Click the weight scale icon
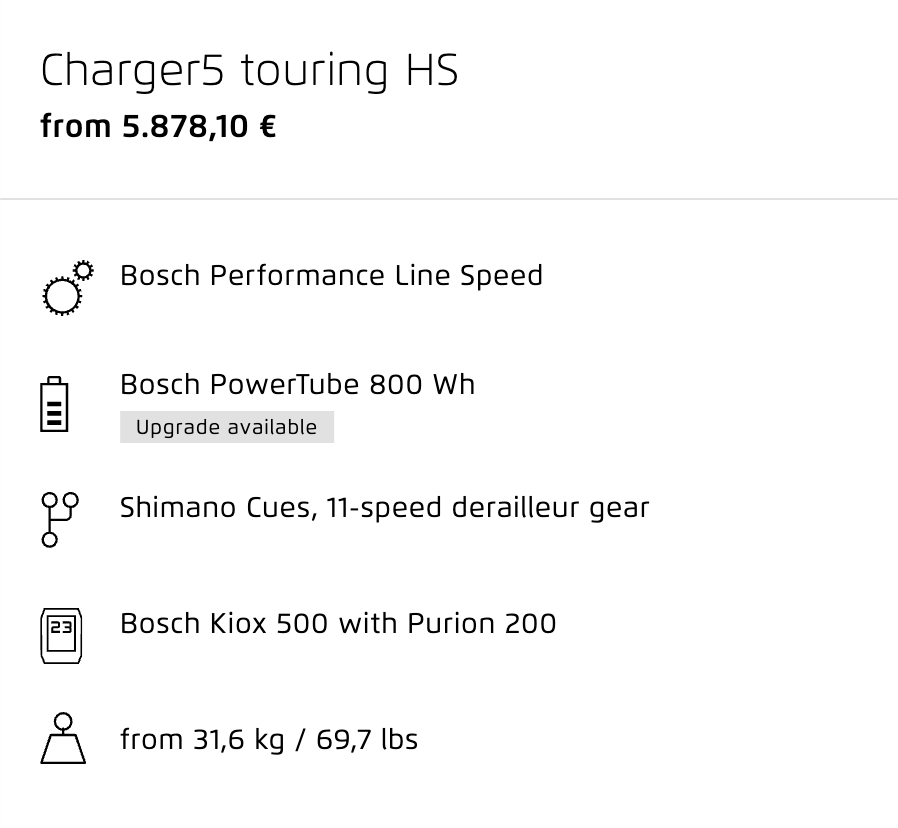Viewport: 898px width, 828px height. [63, 738]
